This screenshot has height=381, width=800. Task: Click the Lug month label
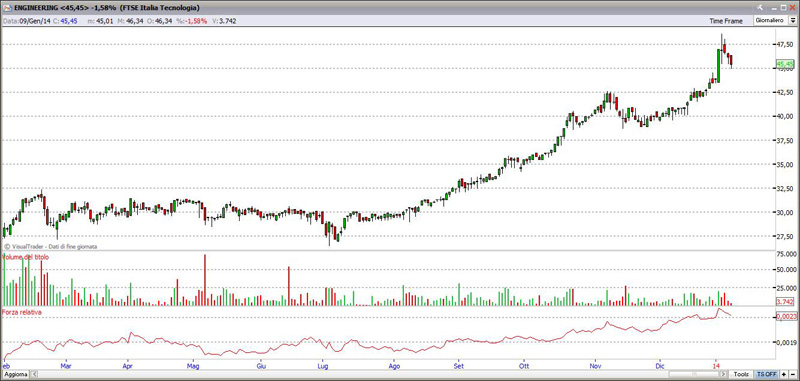322,366
